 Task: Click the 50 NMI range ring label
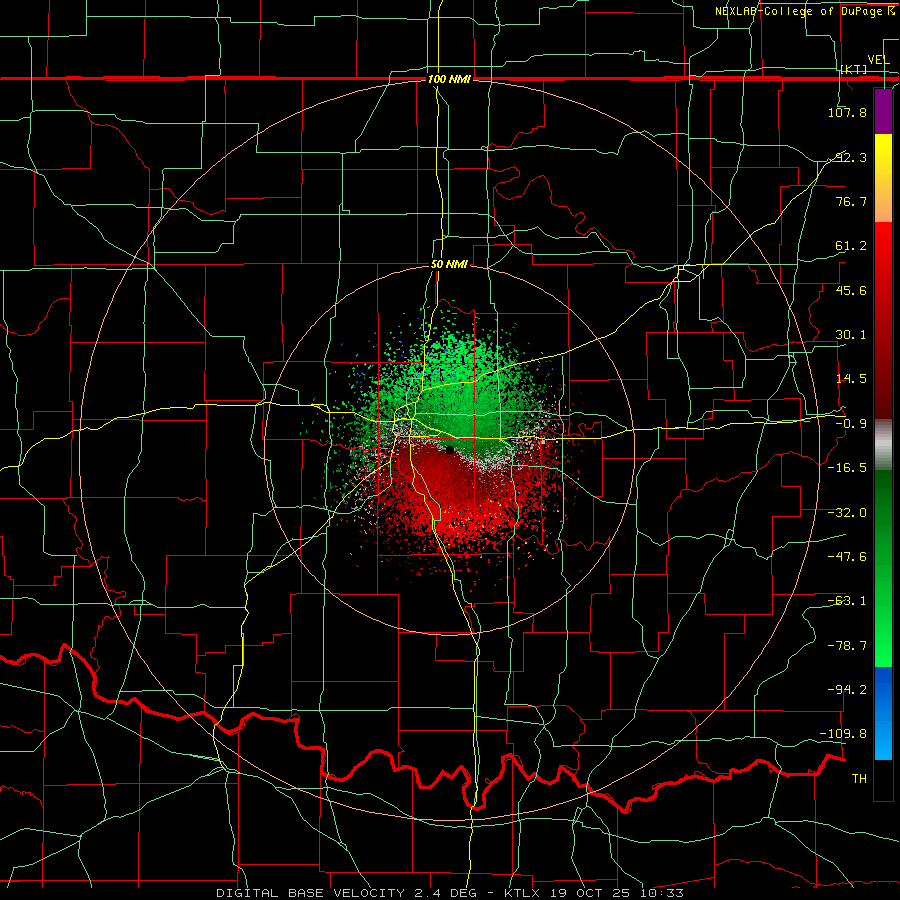[x=449, y=265]
